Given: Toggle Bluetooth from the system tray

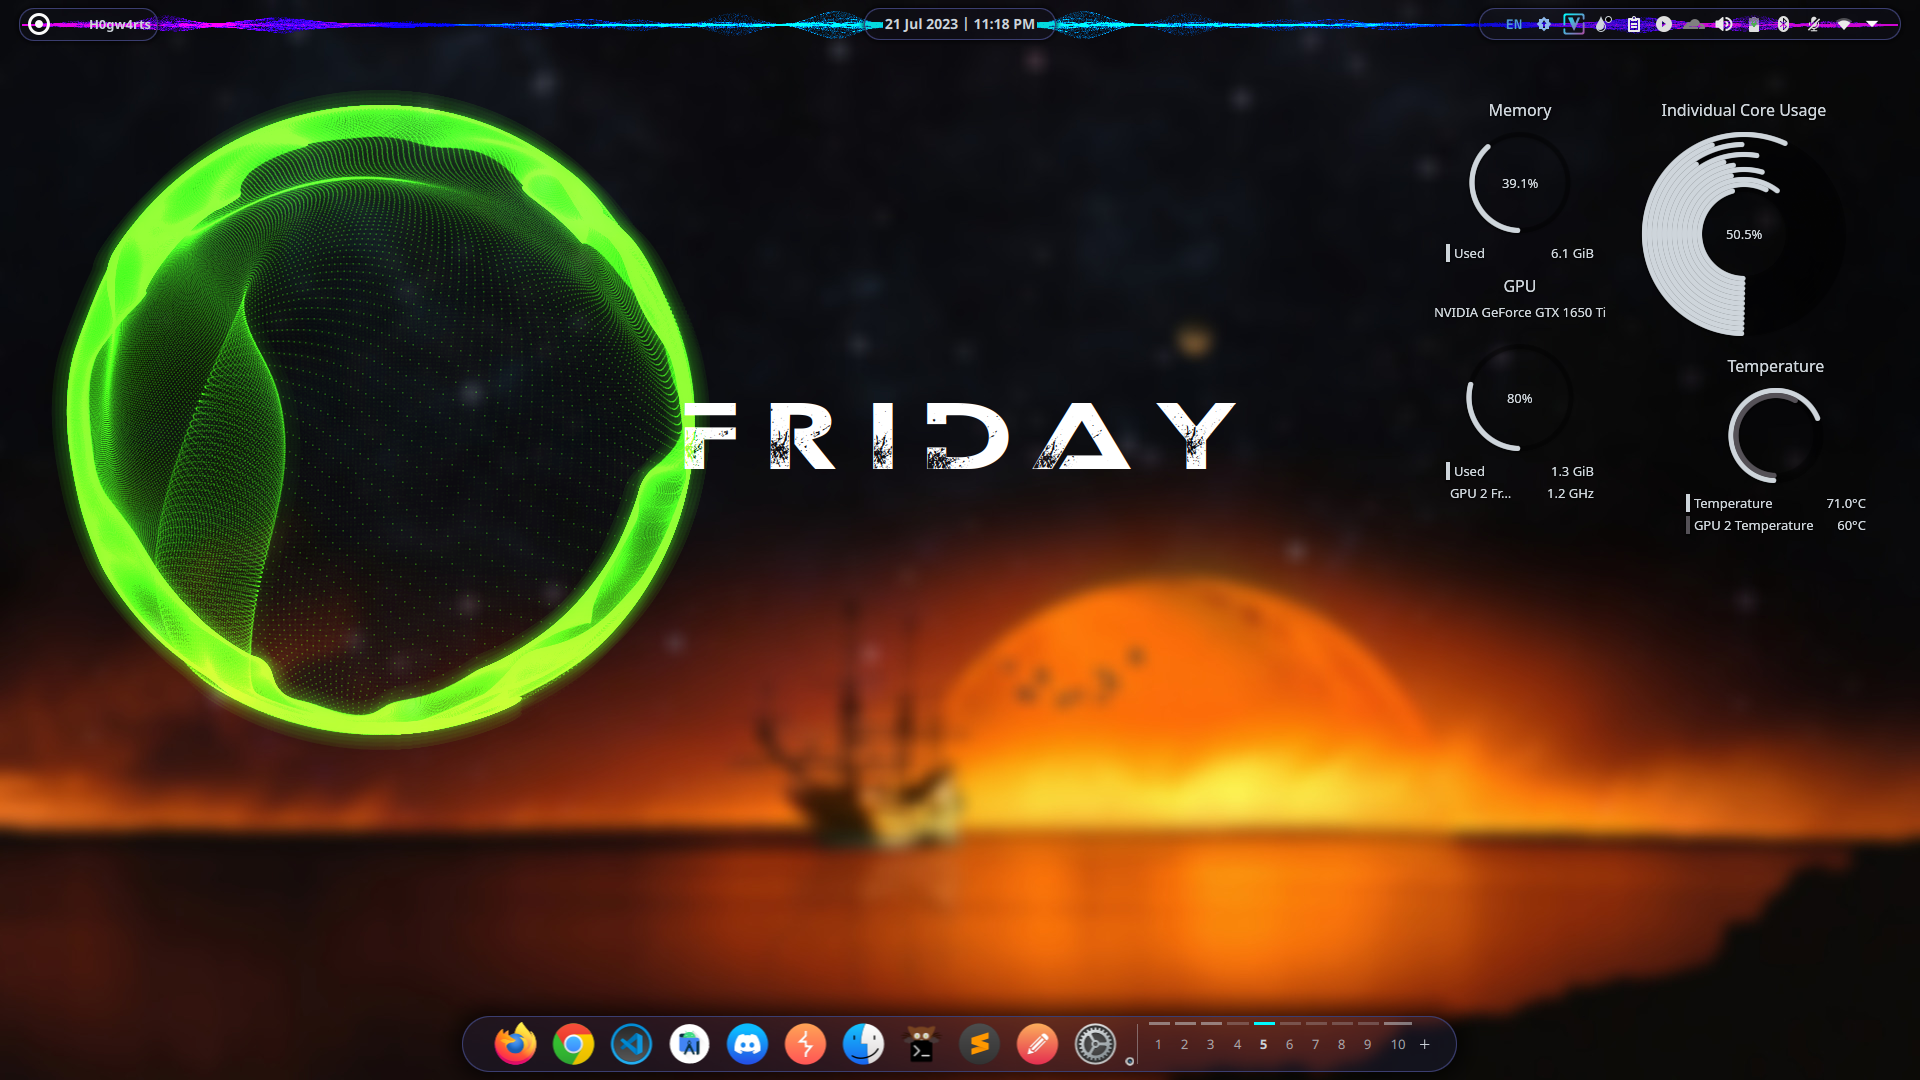Looking at the screenshot, I should tap(1783, 24).
